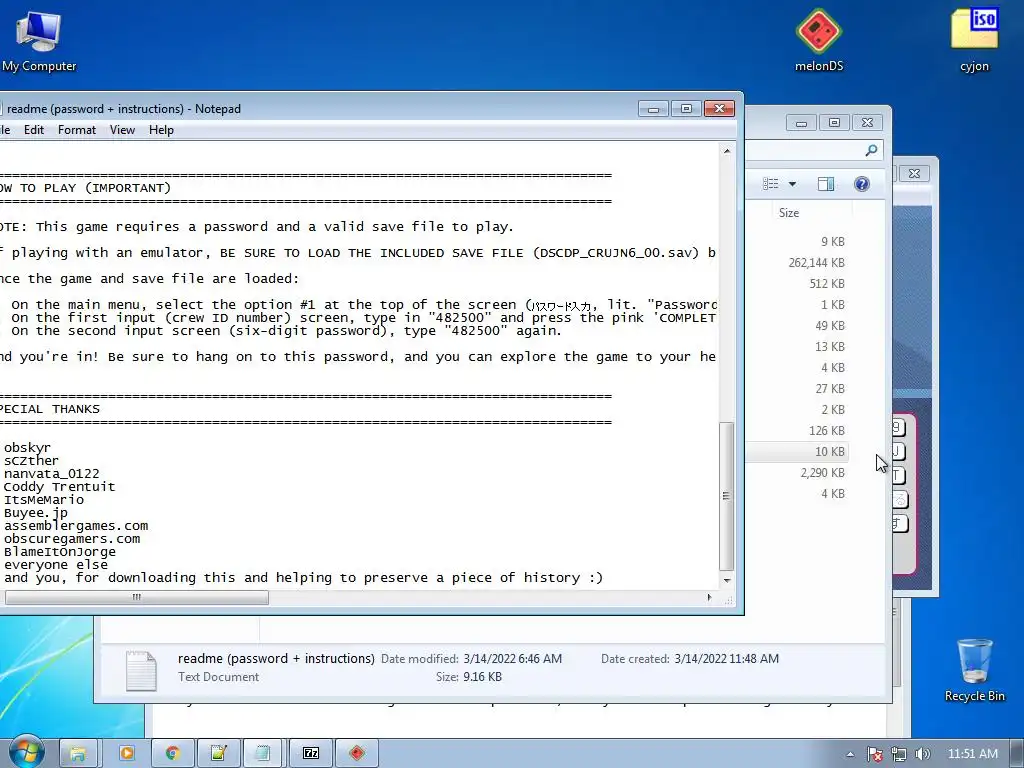Click the readme text document icon in details pane
This screenshot has width=1024, height=768.
pyautogui.click(x=141, y=671)
